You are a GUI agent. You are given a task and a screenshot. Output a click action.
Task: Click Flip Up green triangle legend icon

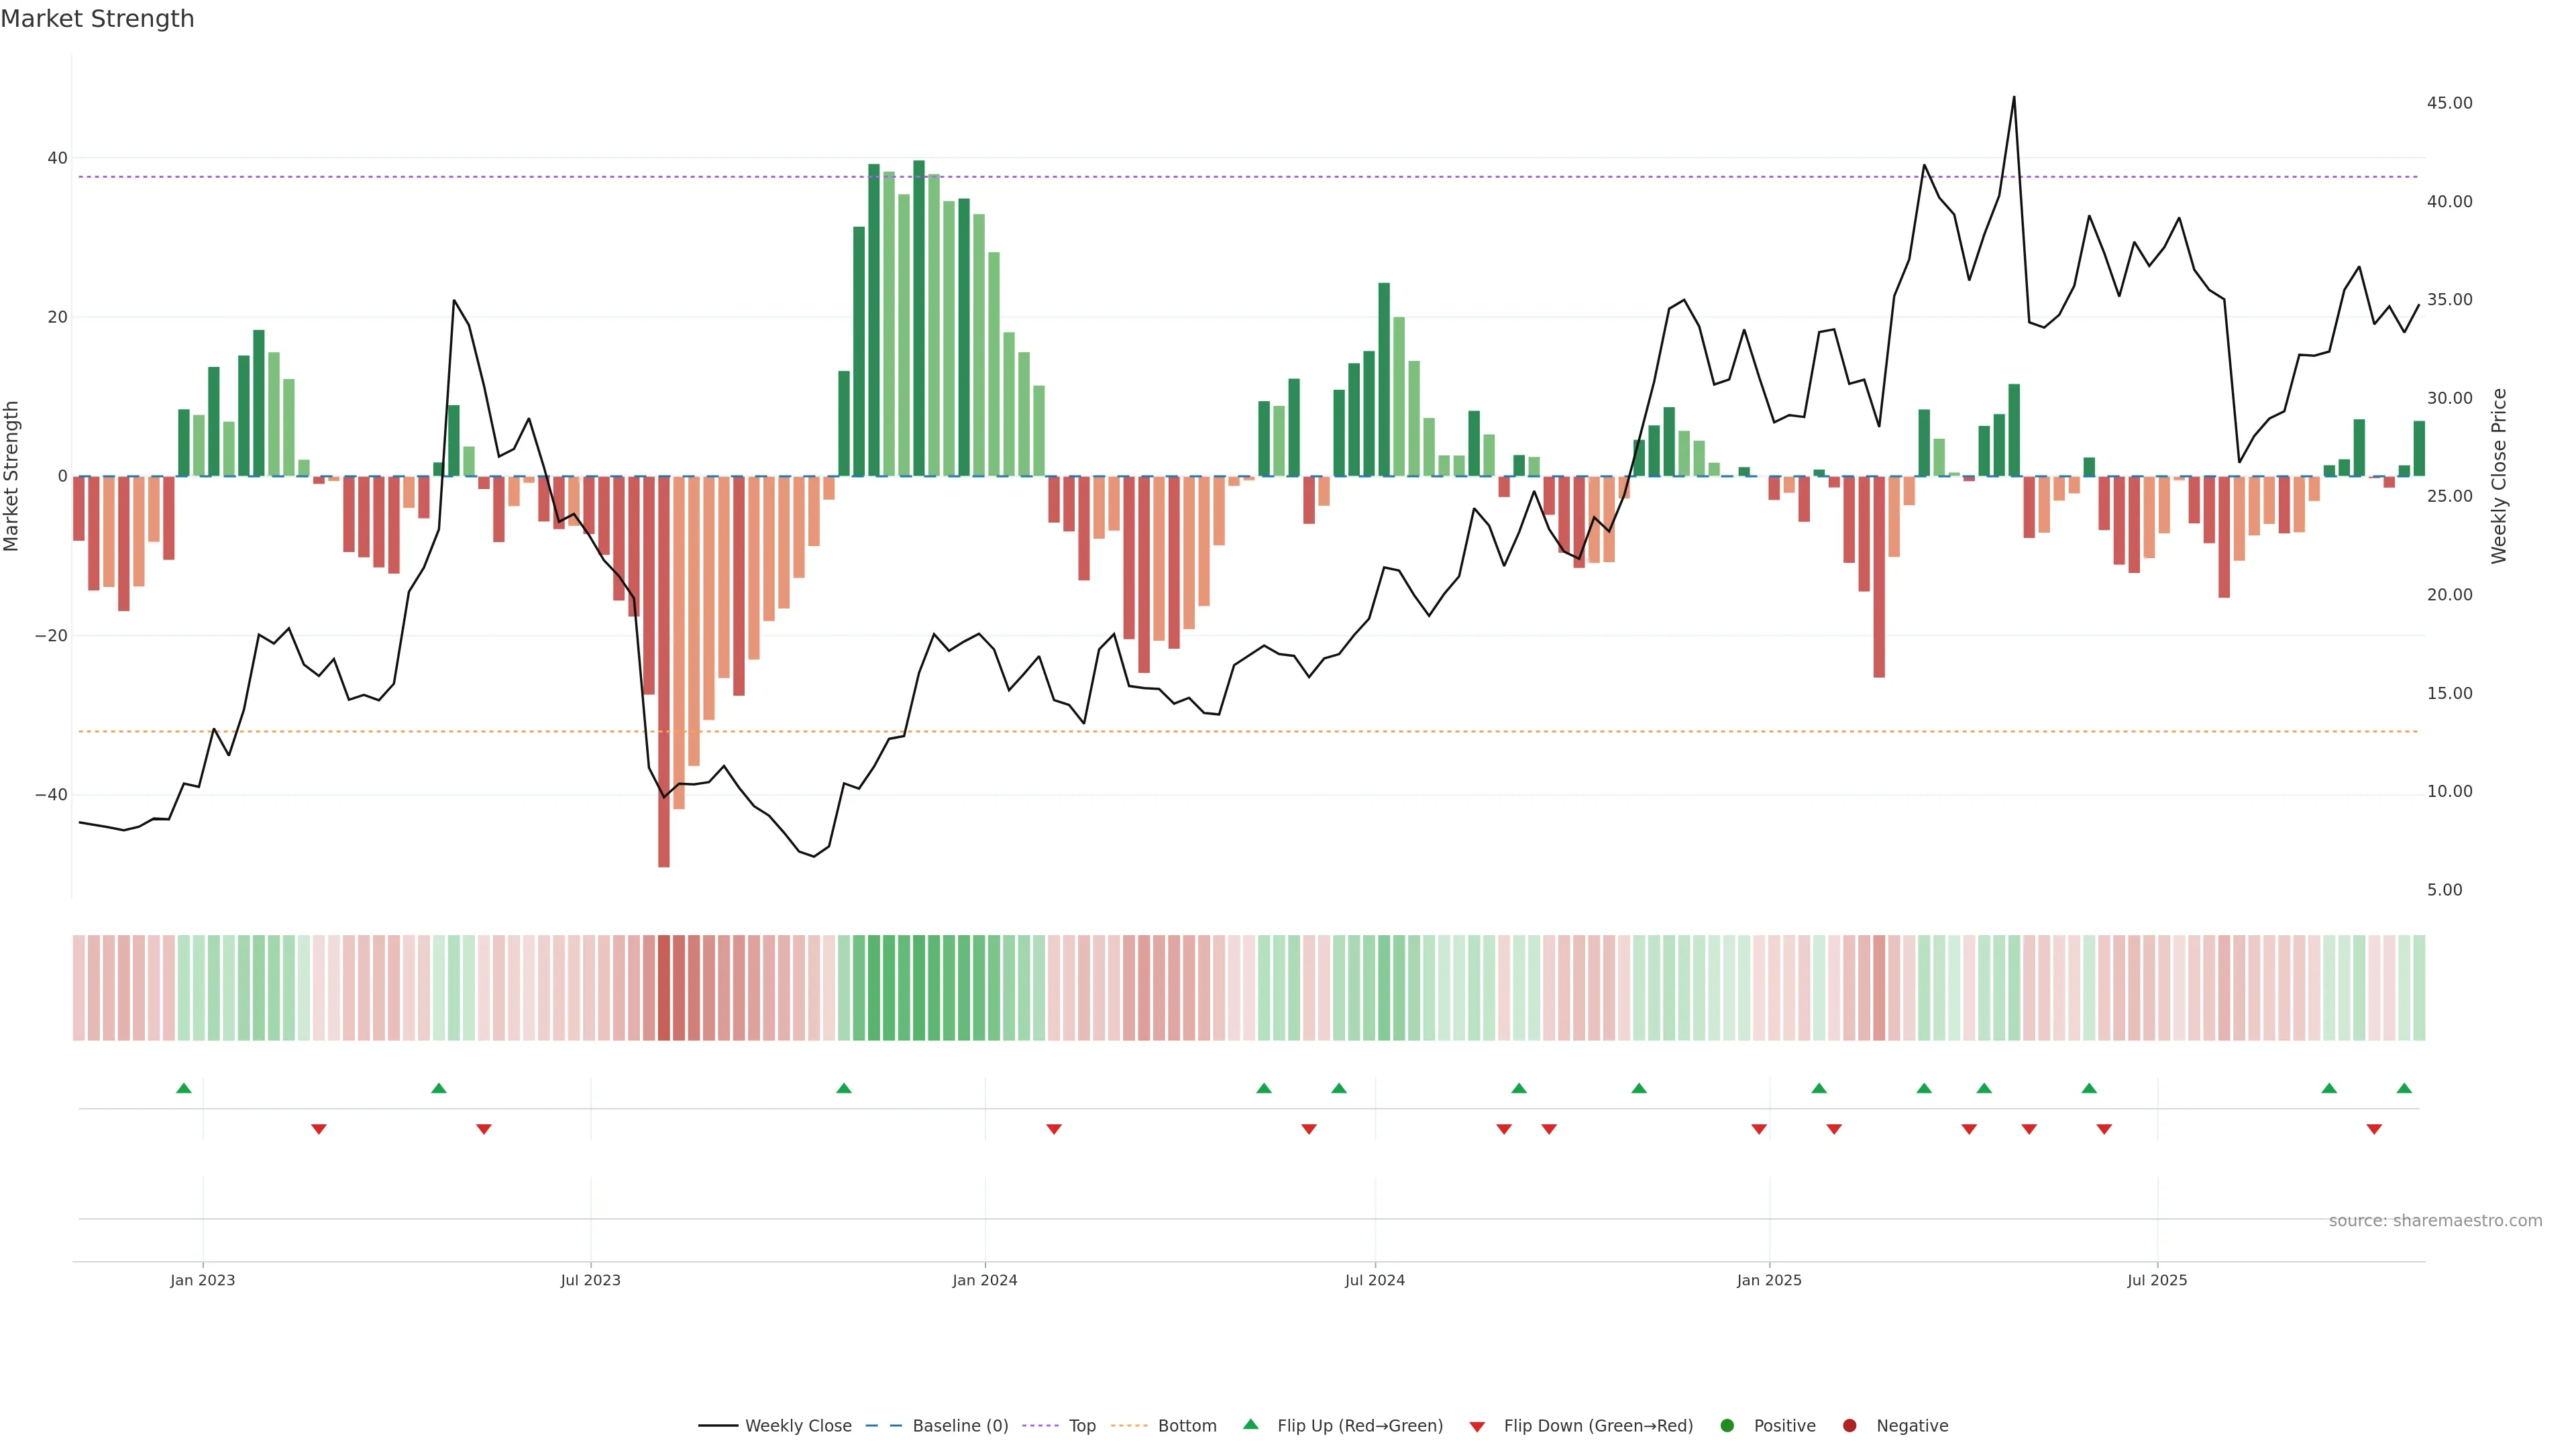point(1250,1424)
